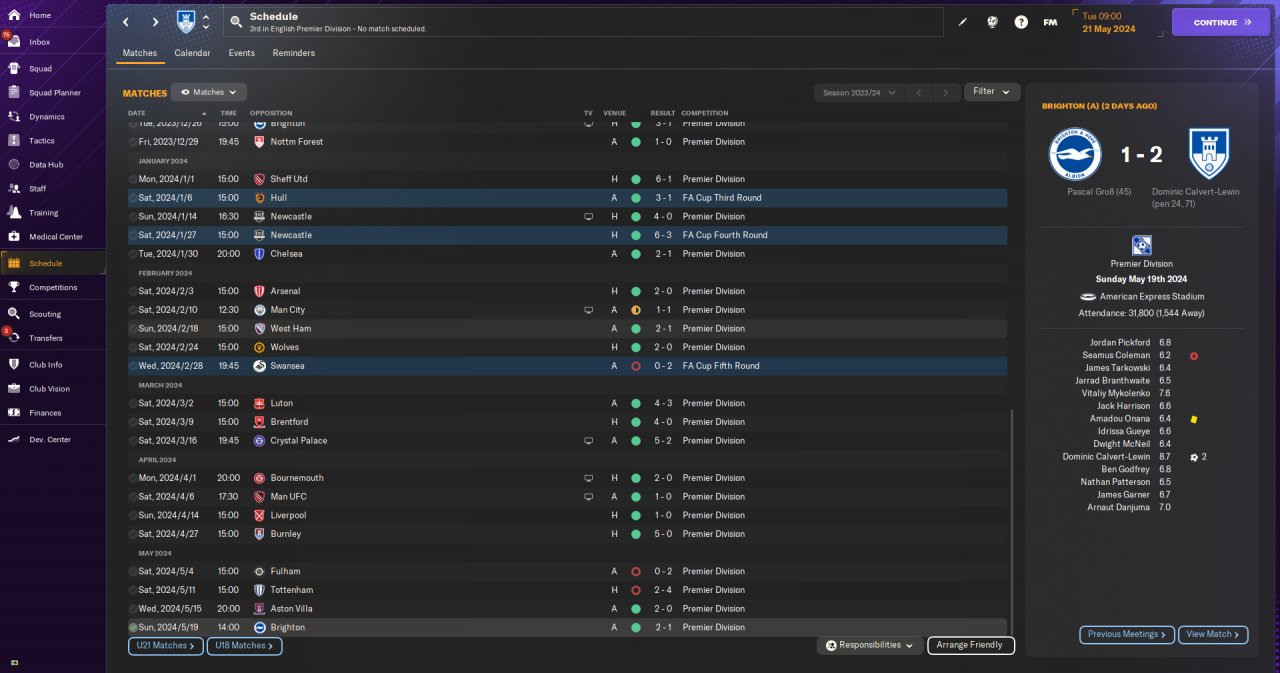Click the Brighton crest in match panel
Viewport: 1280px width, 673px height.
pos(1075,154)
